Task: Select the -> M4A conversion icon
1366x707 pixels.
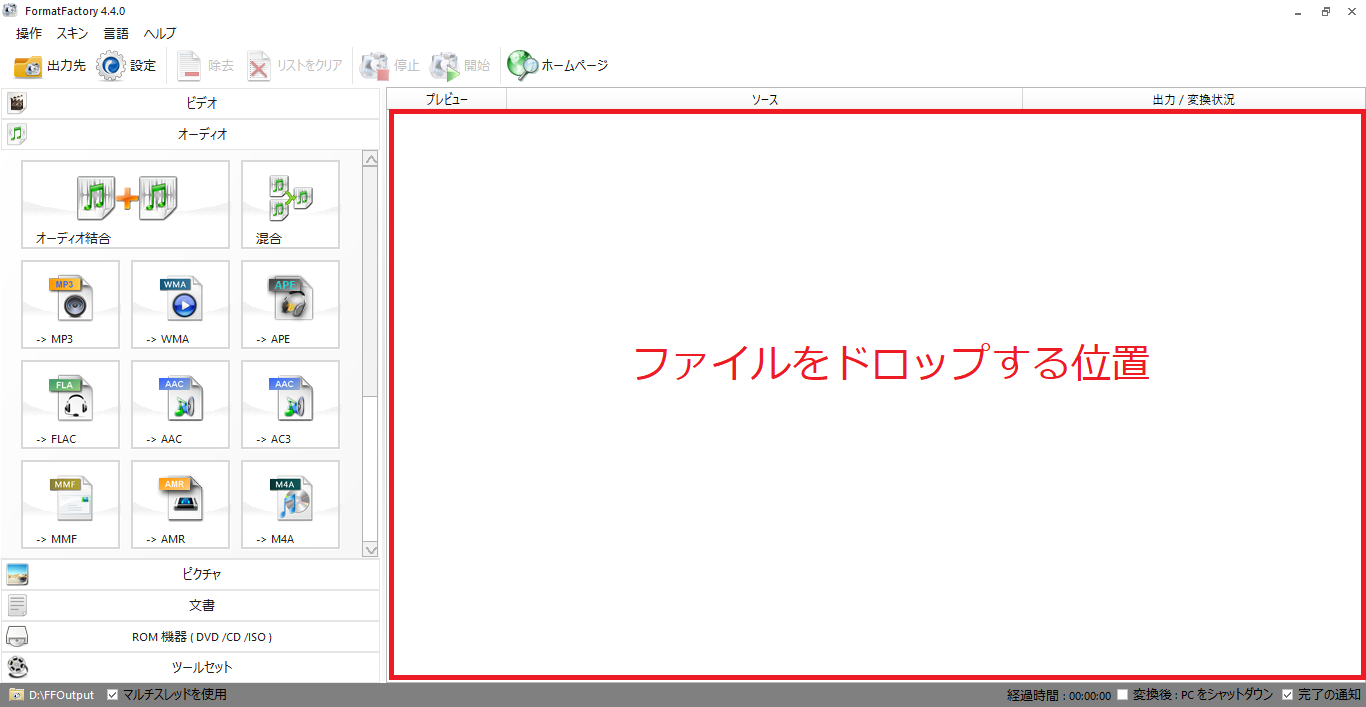Action: (290, 504)
